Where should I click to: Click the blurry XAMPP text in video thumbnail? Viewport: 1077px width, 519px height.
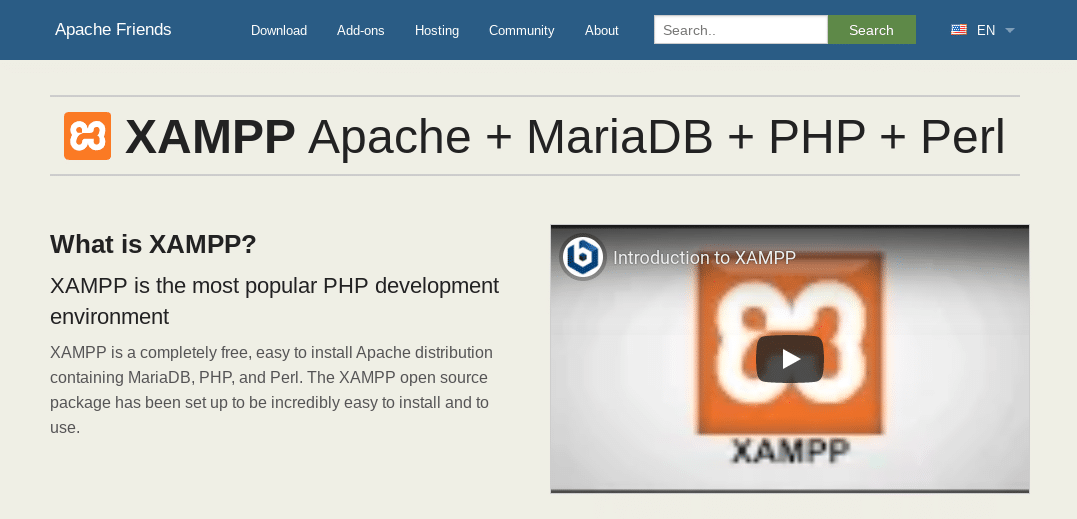(790, 452)
